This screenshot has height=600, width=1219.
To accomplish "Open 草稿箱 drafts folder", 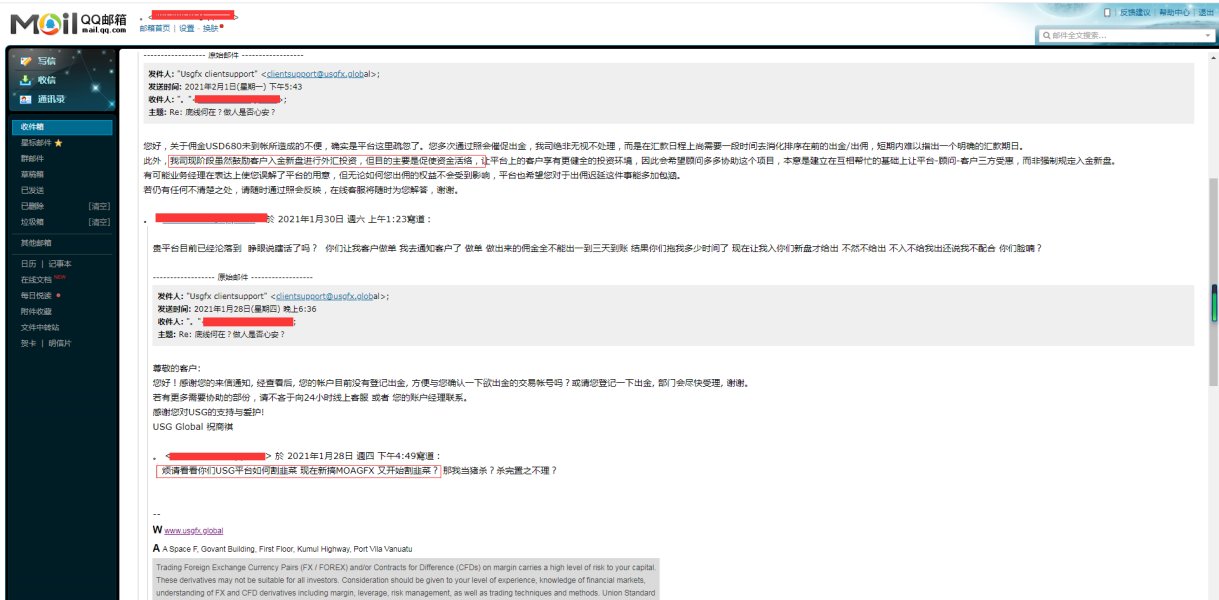I will coord(33,174).
